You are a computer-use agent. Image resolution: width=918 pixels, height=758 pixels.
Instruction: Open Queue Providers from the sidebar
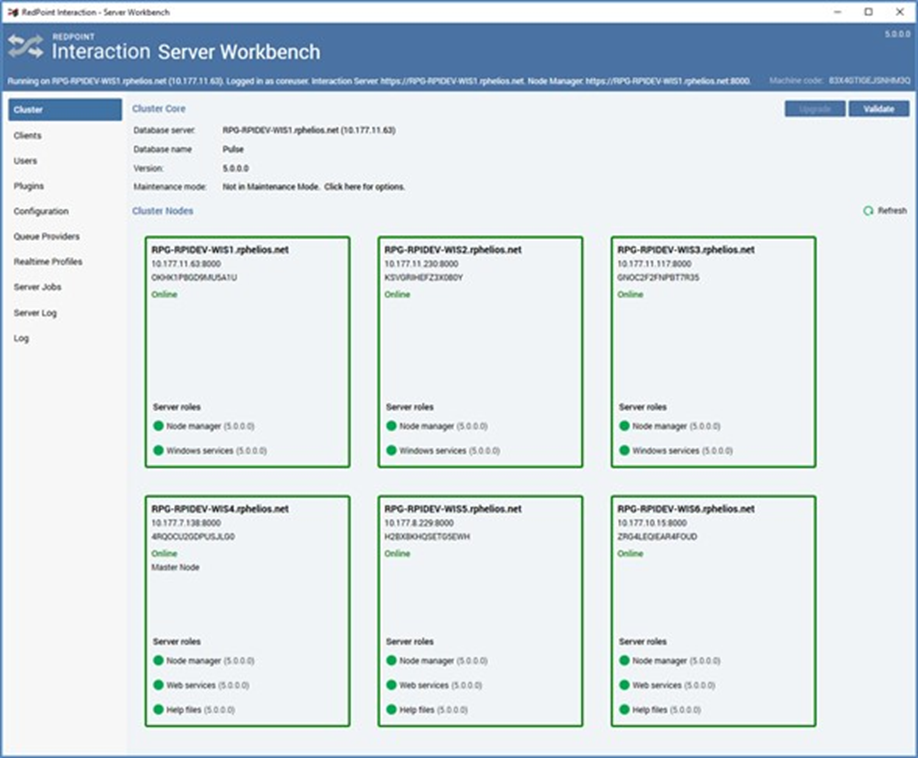point(46,237)
